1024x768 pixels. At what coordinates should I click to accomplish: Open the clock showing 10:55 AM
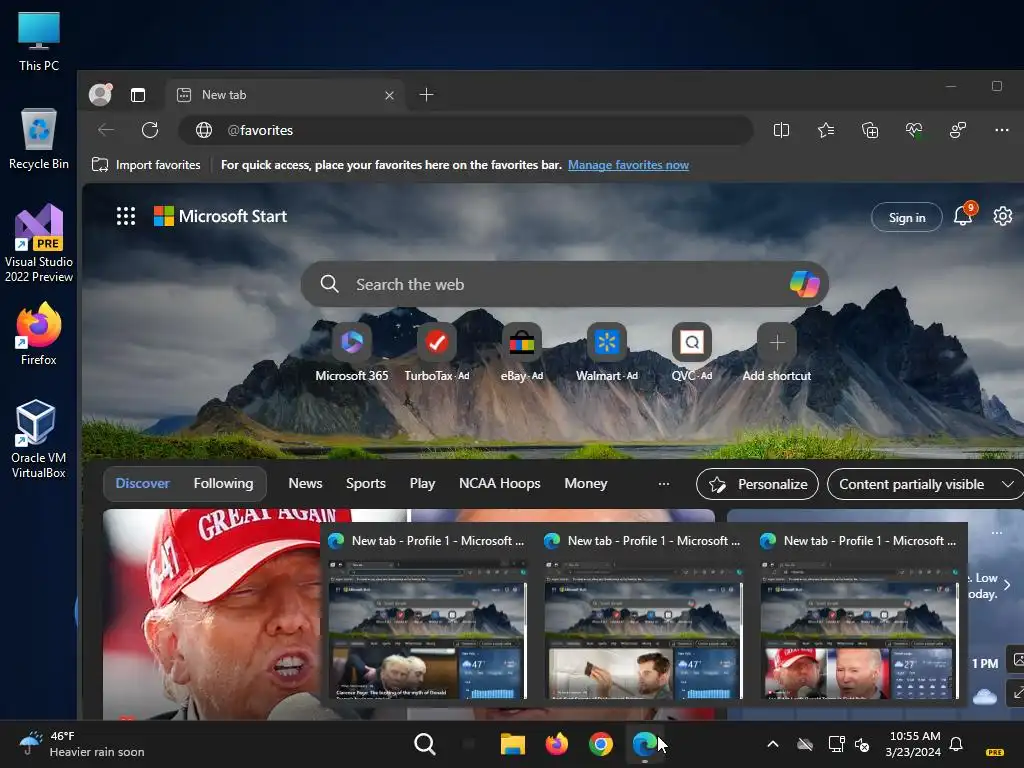coord(914,744)
